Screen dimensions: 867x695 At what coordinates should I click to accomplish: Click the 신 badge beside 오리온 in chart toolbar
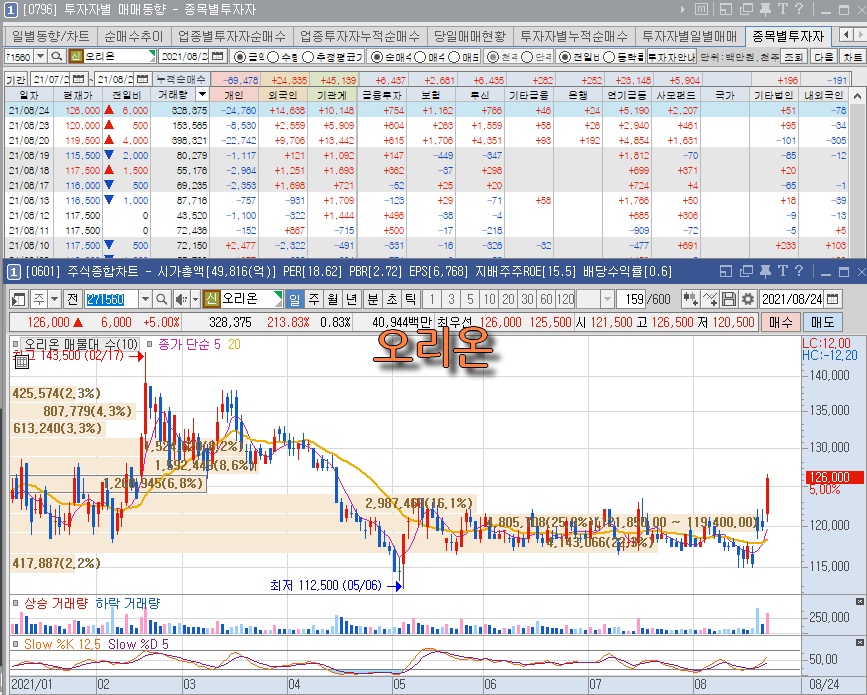point(211,299)
